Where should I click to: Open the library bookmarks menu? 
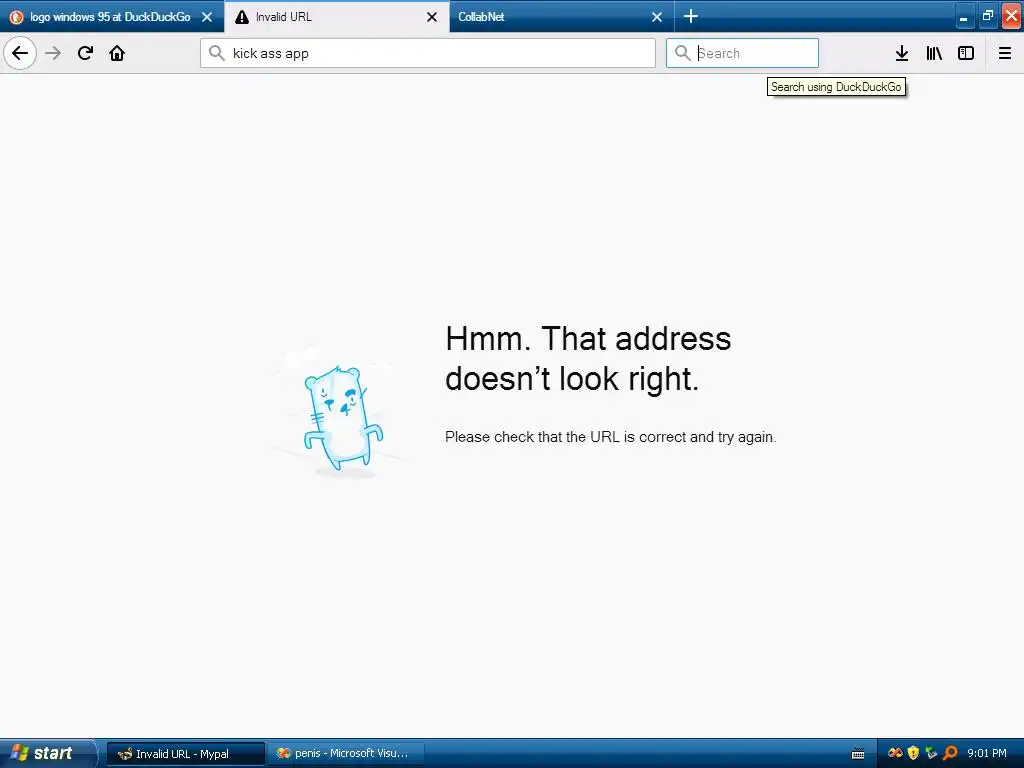tap(934, 53)
